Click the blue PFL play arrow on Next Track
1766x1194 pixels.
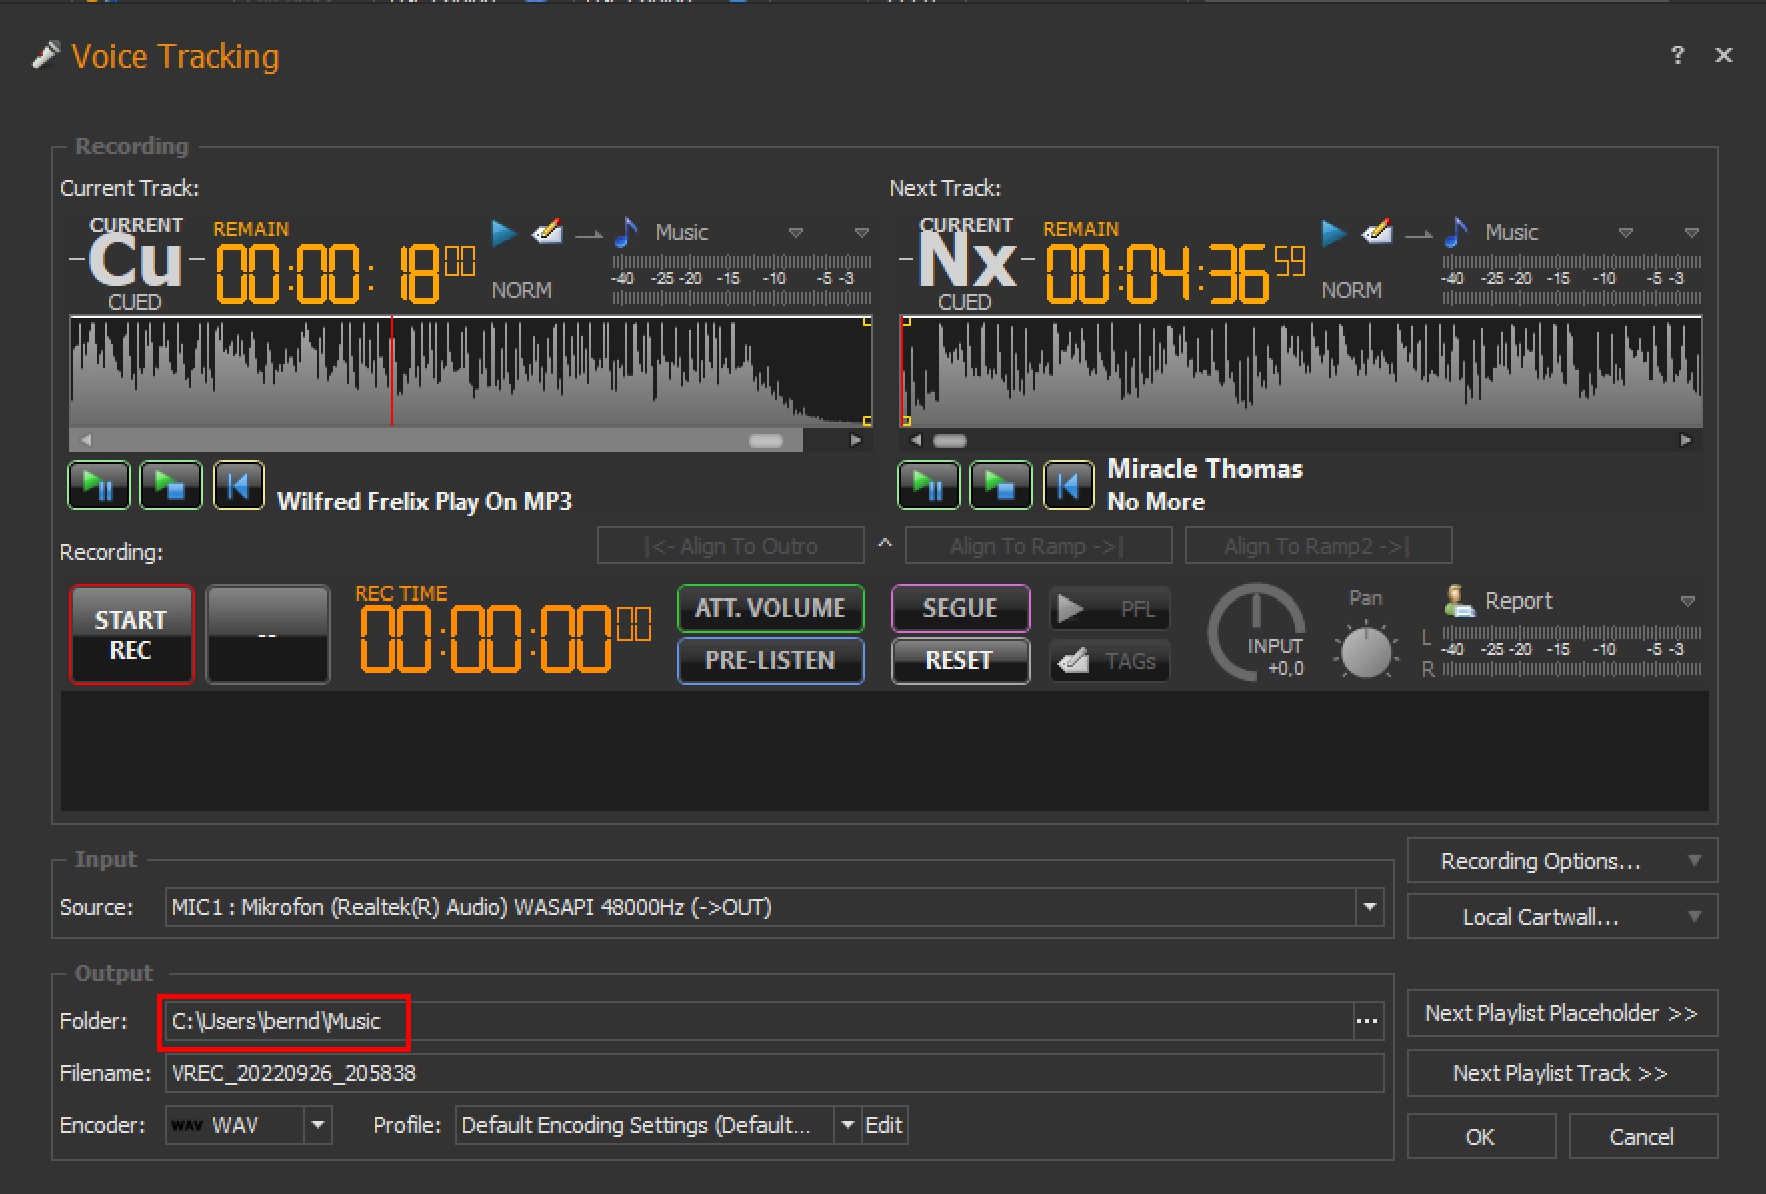(1333, 233)
